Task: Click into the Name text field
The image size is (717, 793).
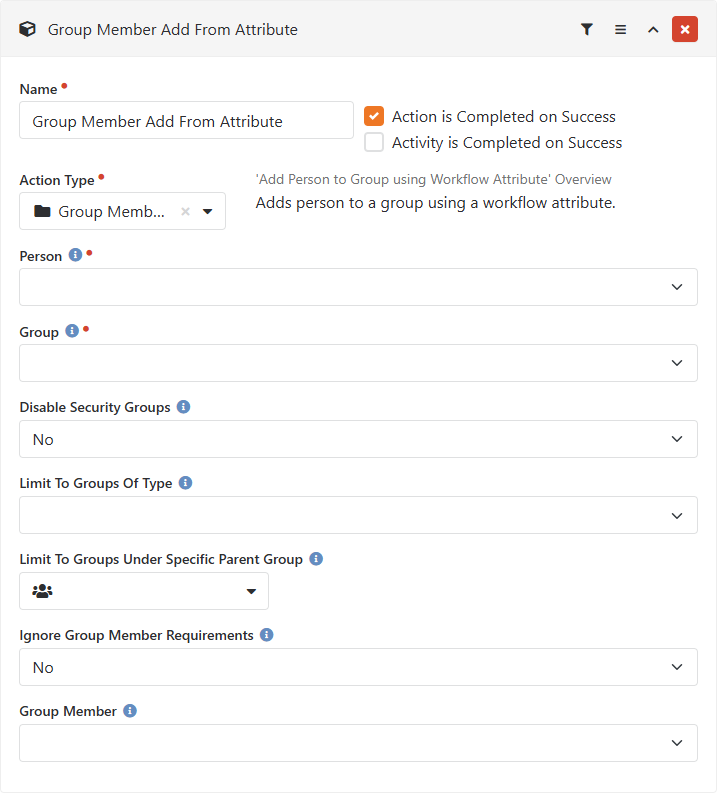Action: click(186, 121)
